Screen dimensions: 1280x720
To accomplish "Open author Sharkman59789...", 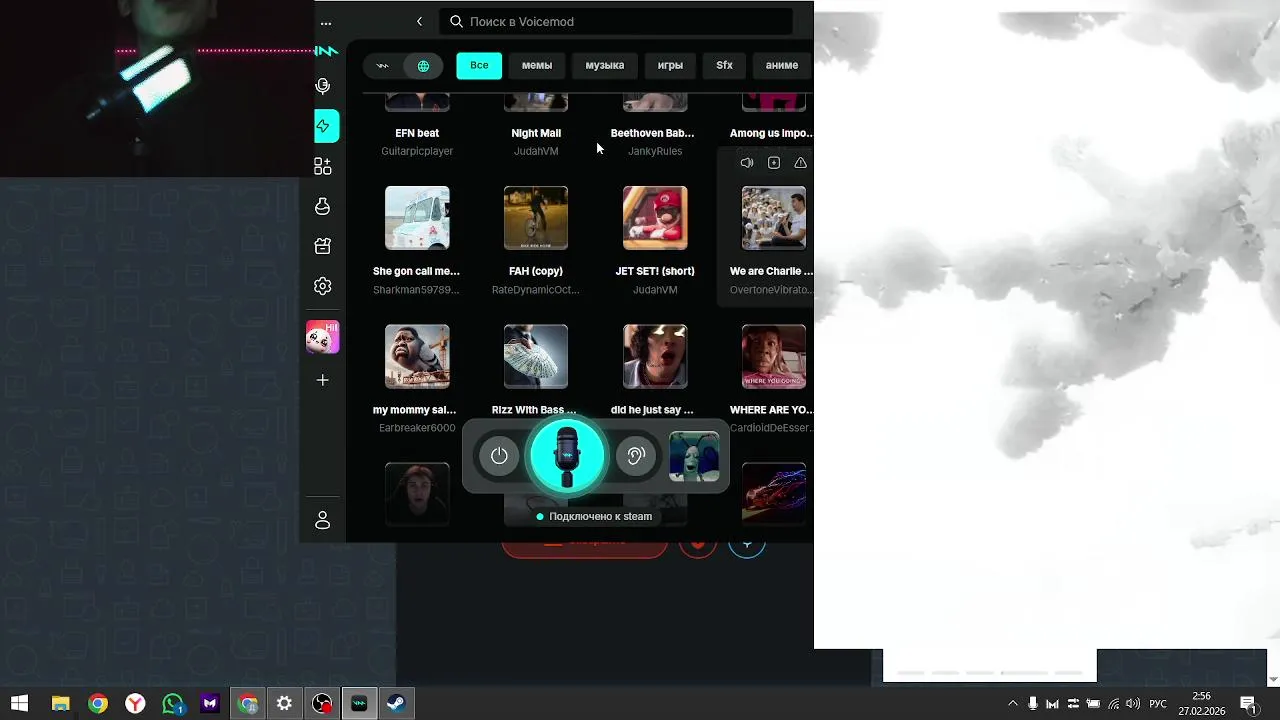I will click(416, 290).
